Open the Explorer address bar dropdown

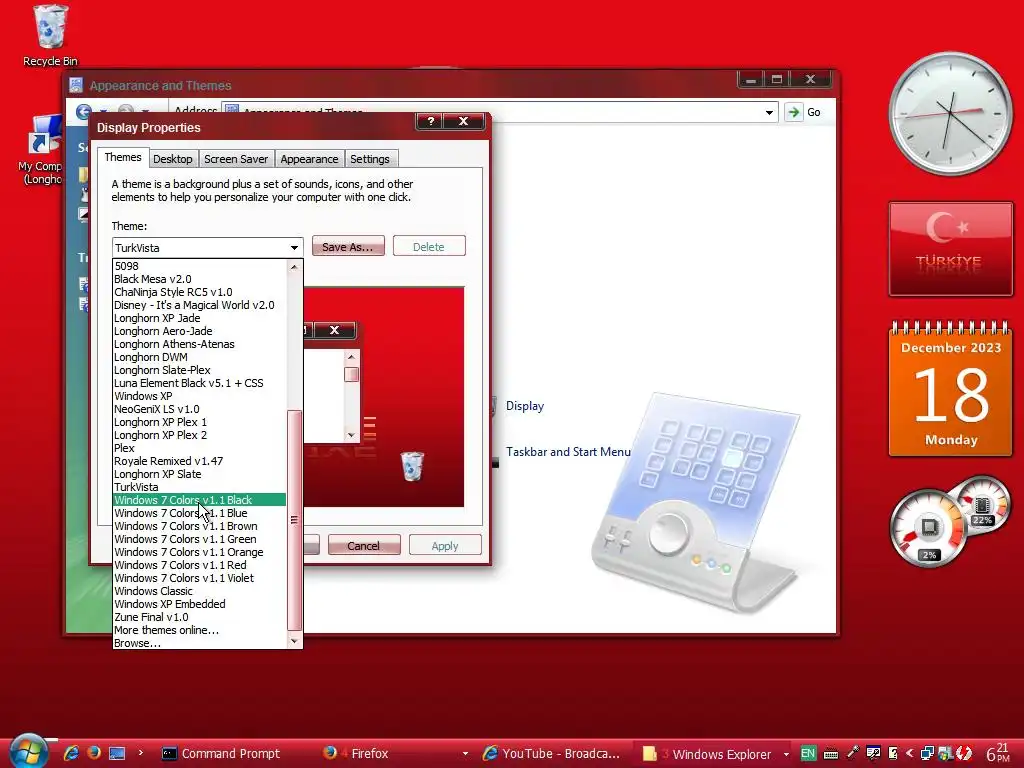click(769, 112)
